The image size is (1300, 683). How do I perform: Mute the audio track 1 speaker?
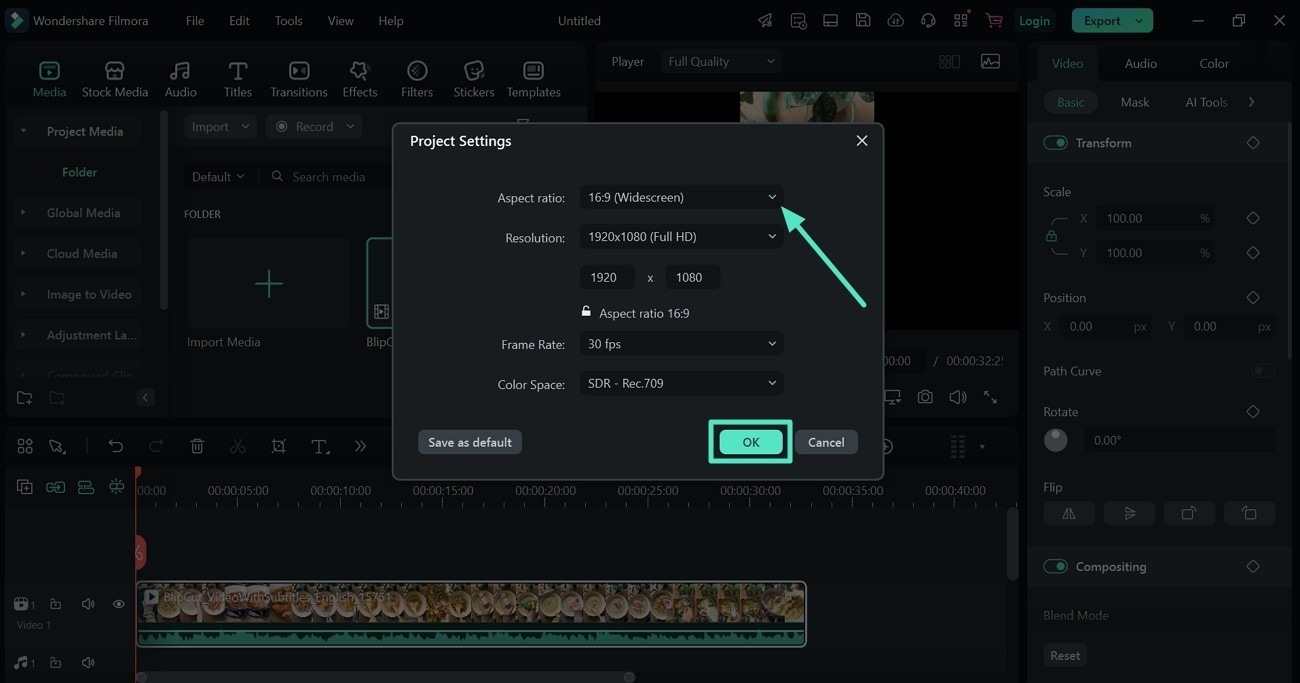[88, 663]
